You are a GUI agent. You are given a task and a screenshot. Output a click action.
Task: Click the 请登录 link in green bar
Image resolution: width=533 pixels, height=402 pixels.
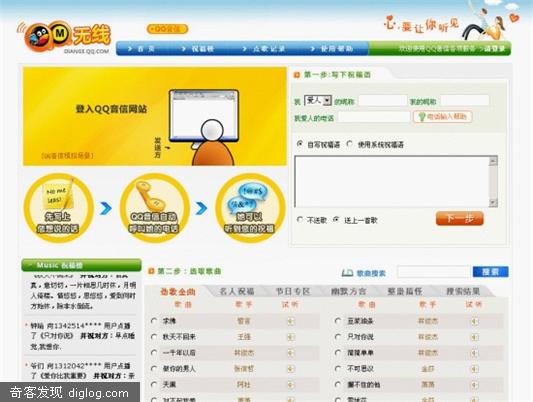click(x=494, y=49)
